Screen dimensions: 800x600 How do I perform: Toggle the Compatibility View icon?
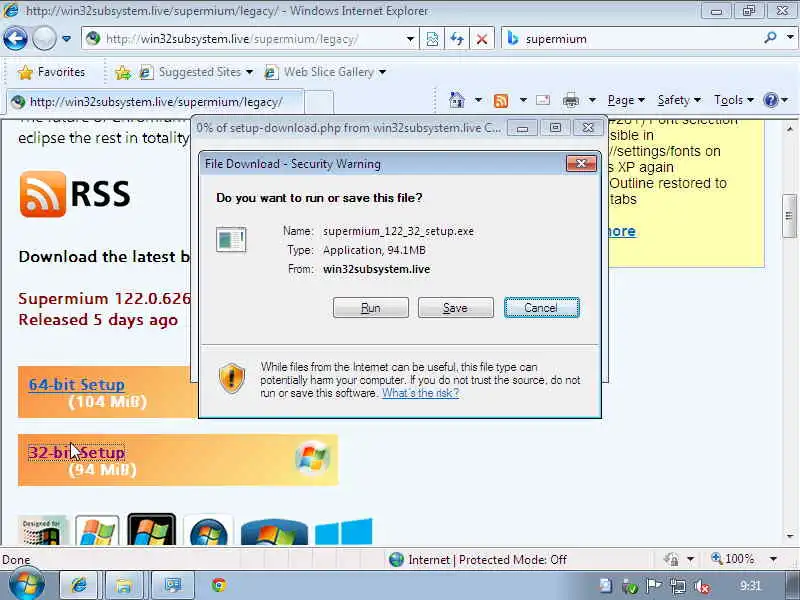(432, 39)
